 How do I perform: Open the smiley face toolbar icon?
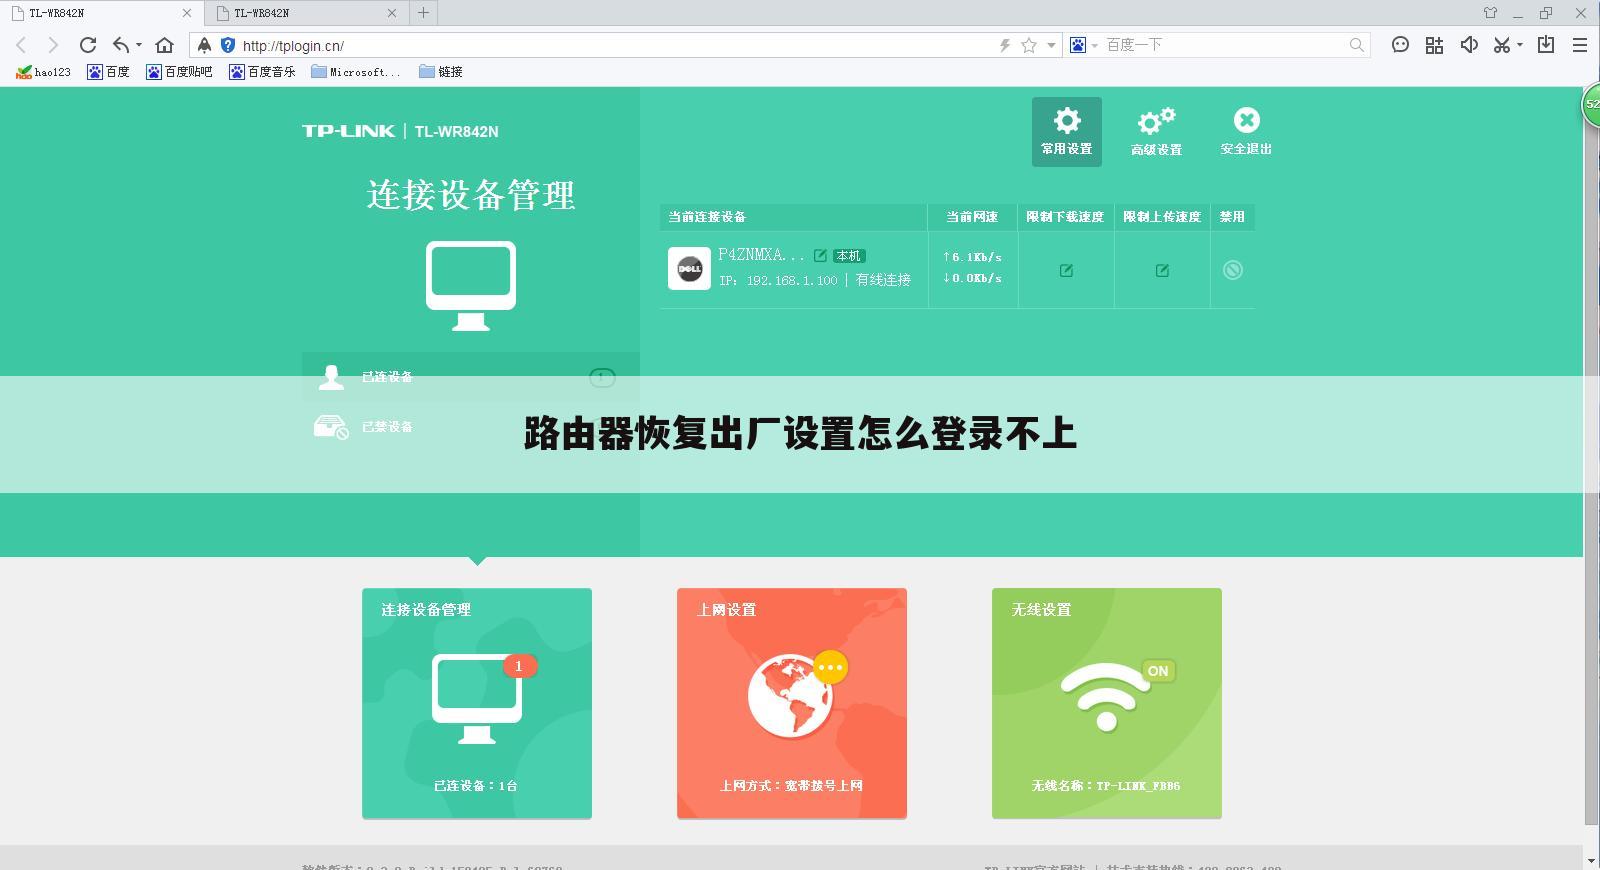pos(1401,45)
